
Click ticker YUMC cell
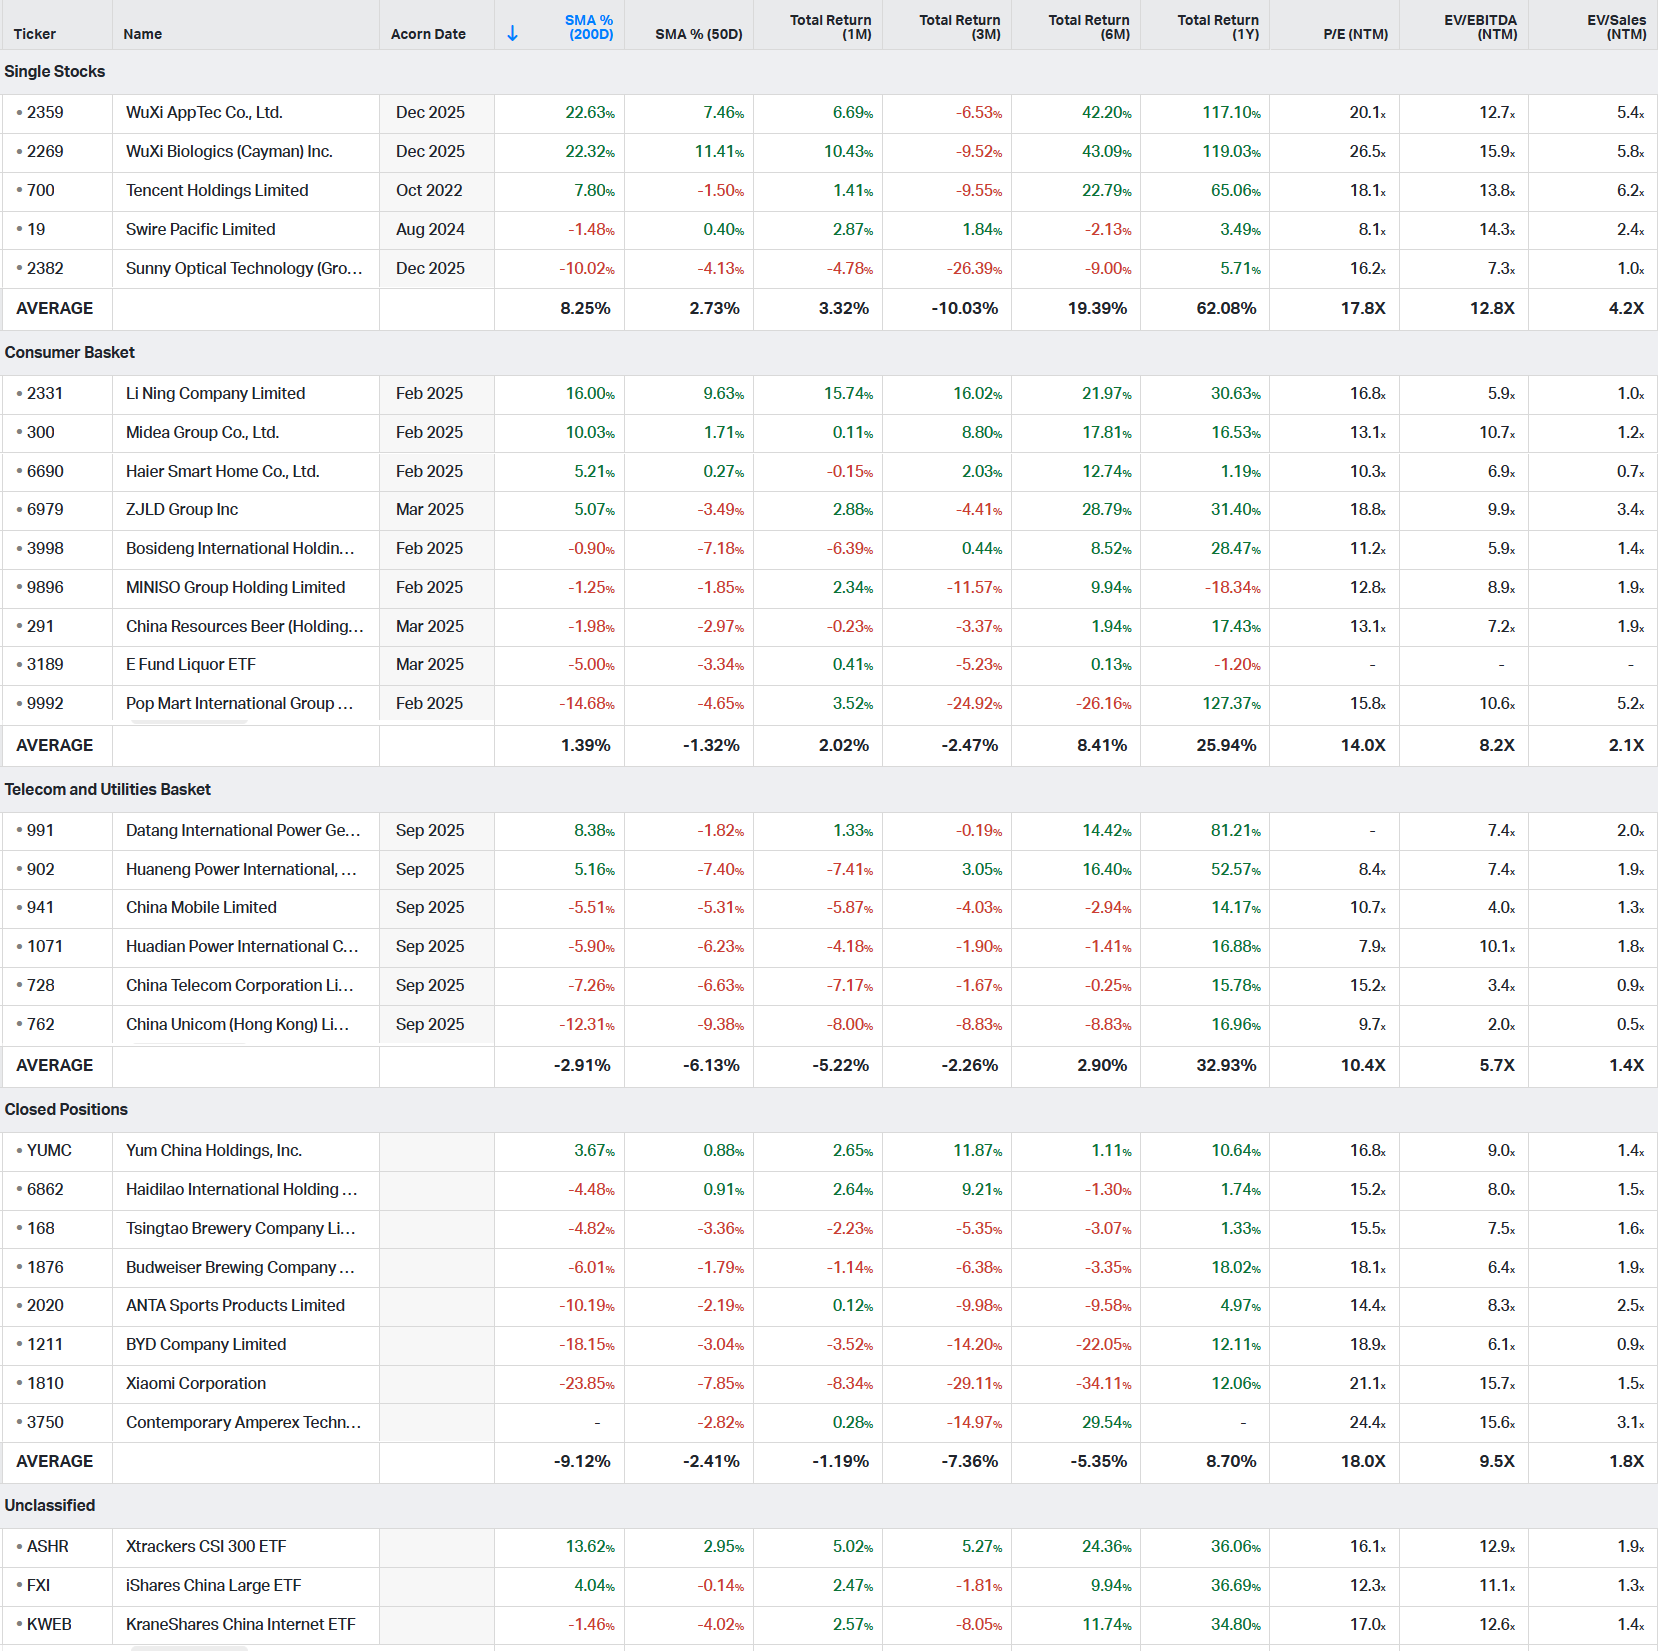tap(49, 1151)
